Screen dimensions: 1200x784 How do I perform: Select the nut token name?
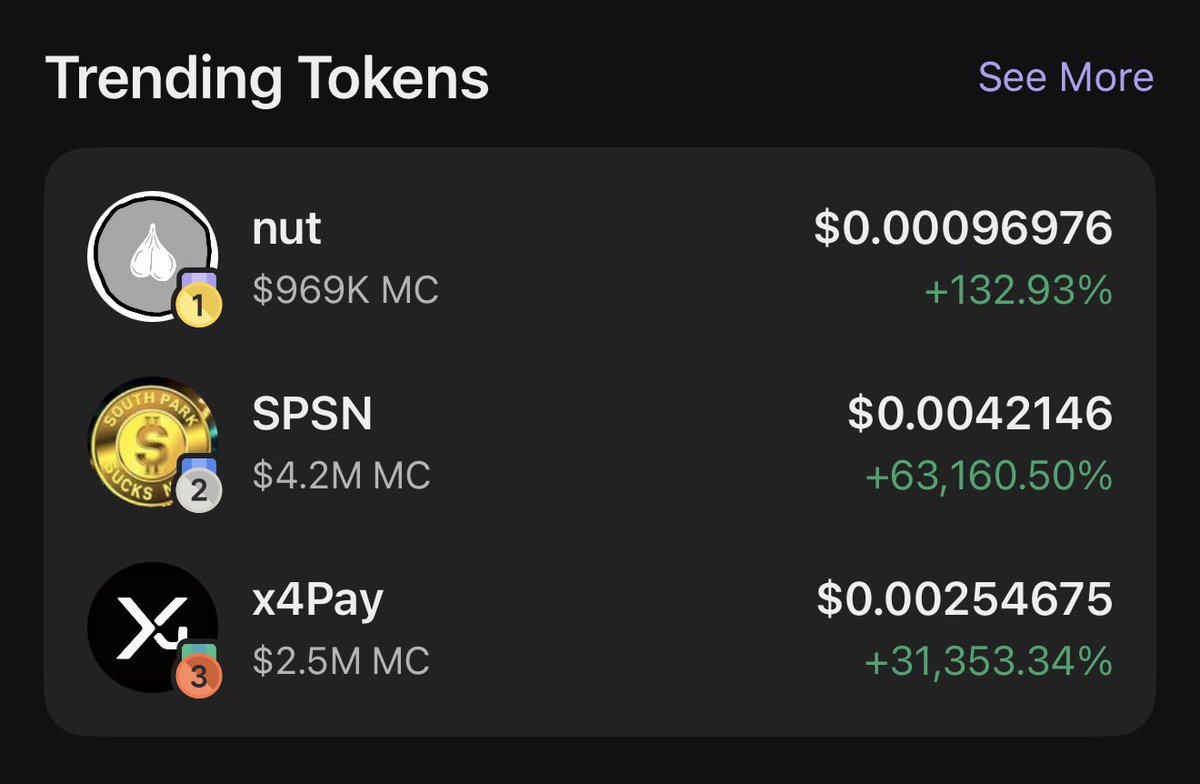pos(286,229)
